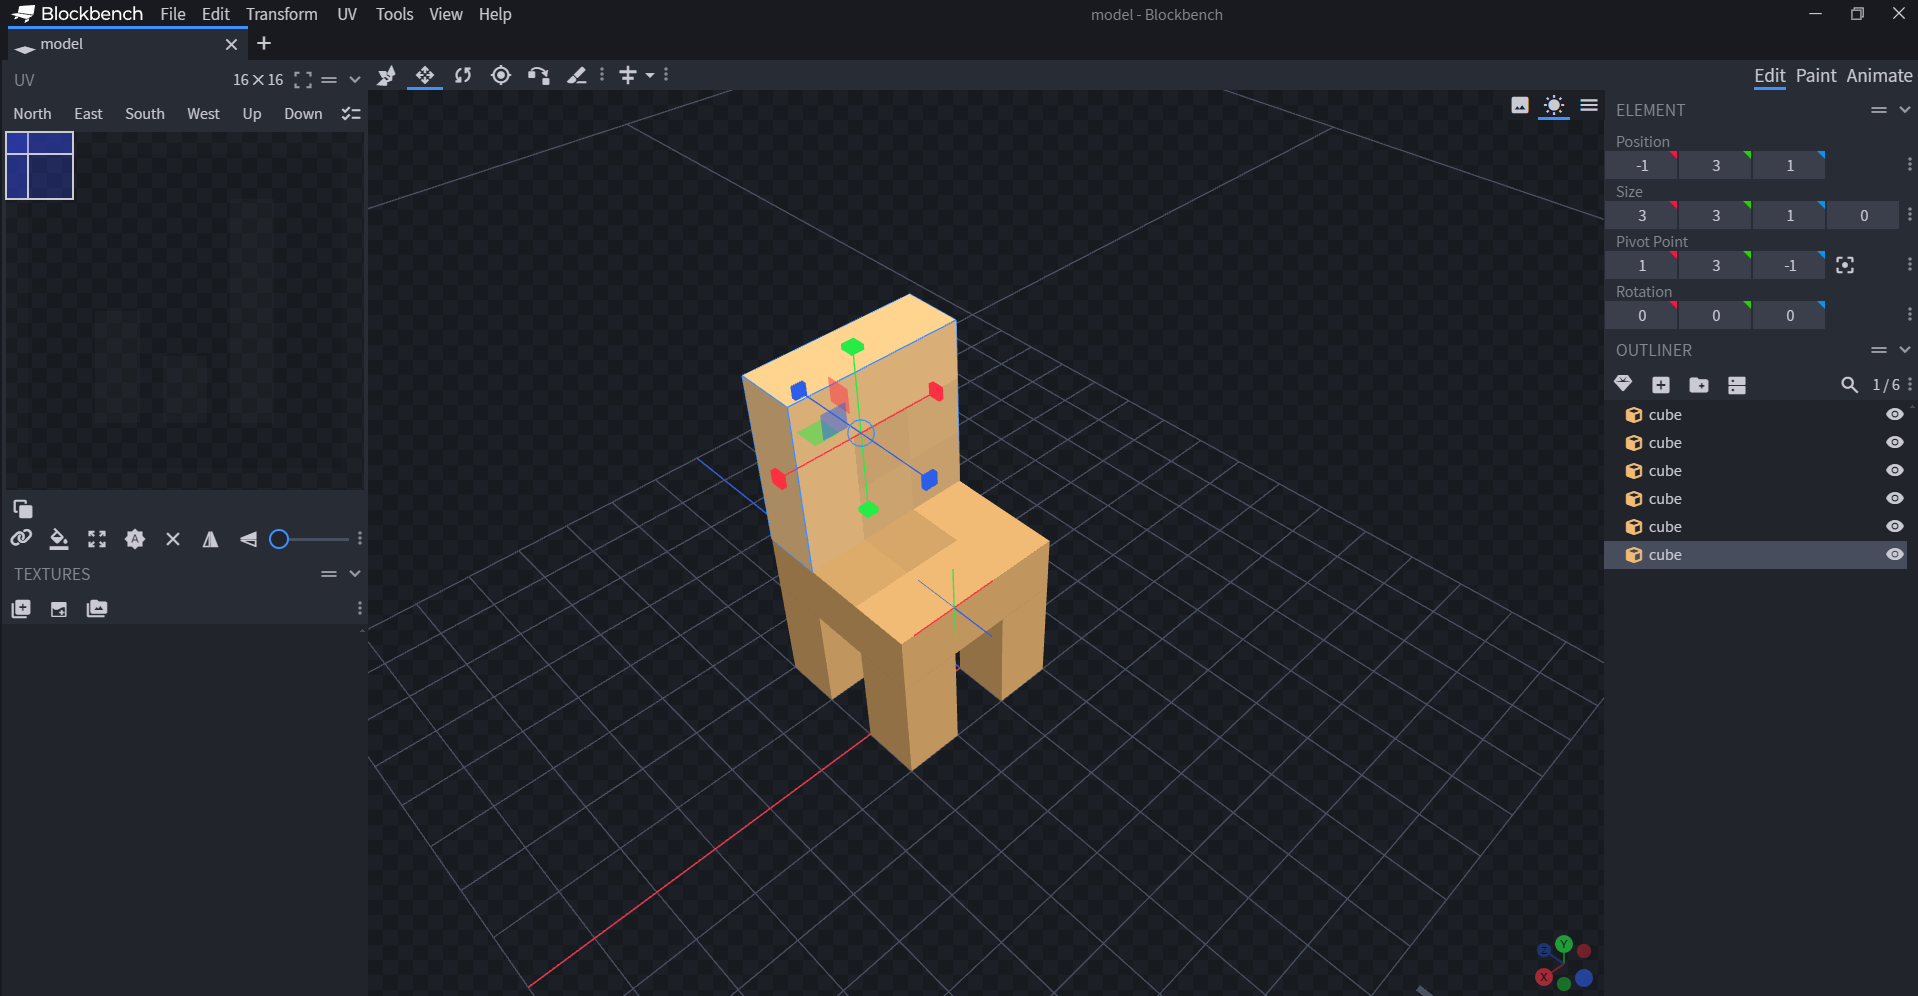The image size is (1918, 996).
Task: Select the Up face in the UV panel
Action: [x=252, y=114]
